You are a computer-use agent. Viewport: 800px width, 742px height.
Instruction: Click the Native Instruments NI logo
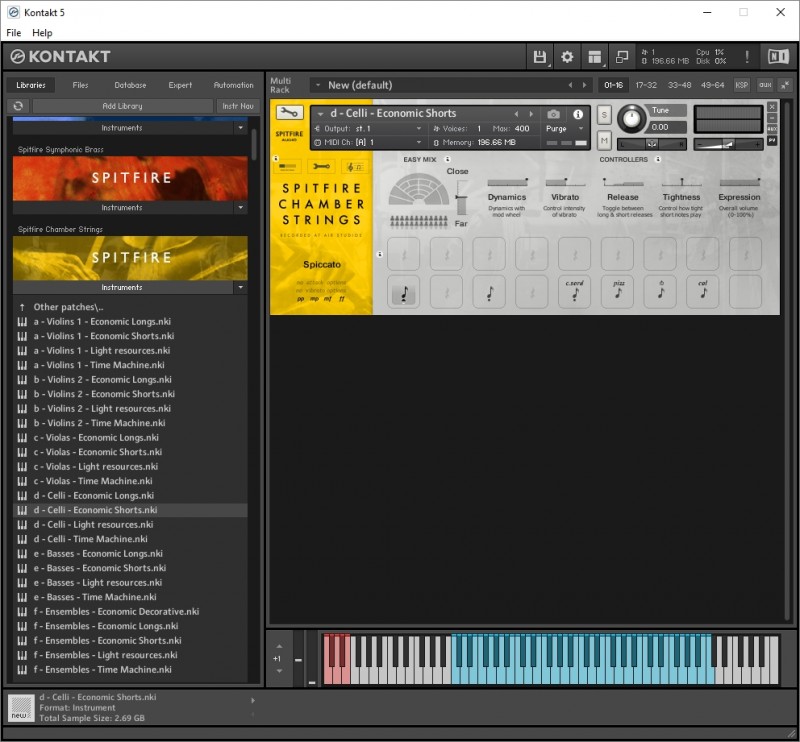tap(778, 57)
